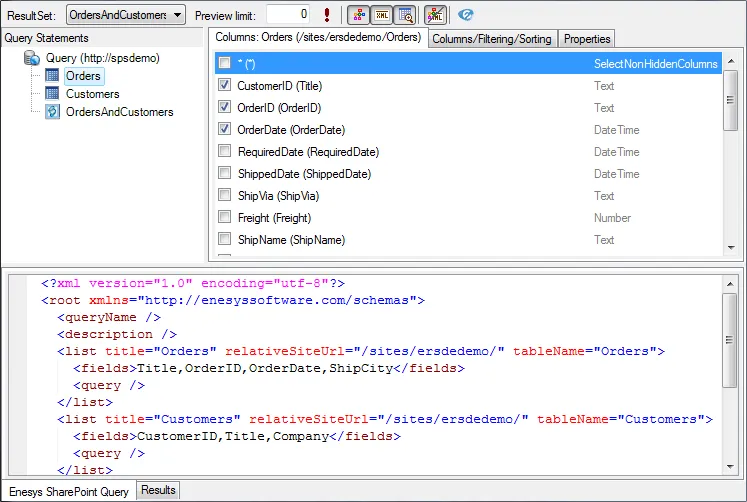Enable the Freight column checkbox

[x=225, y=218]
